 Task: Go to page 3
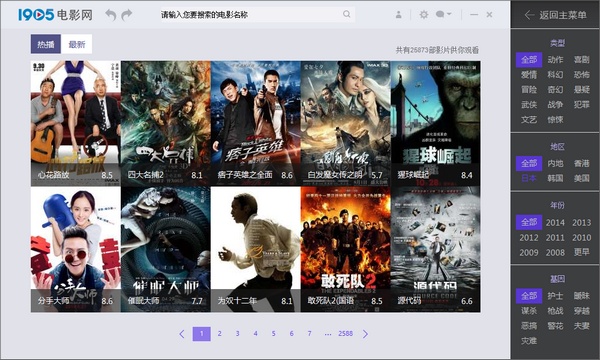[238, 334]
